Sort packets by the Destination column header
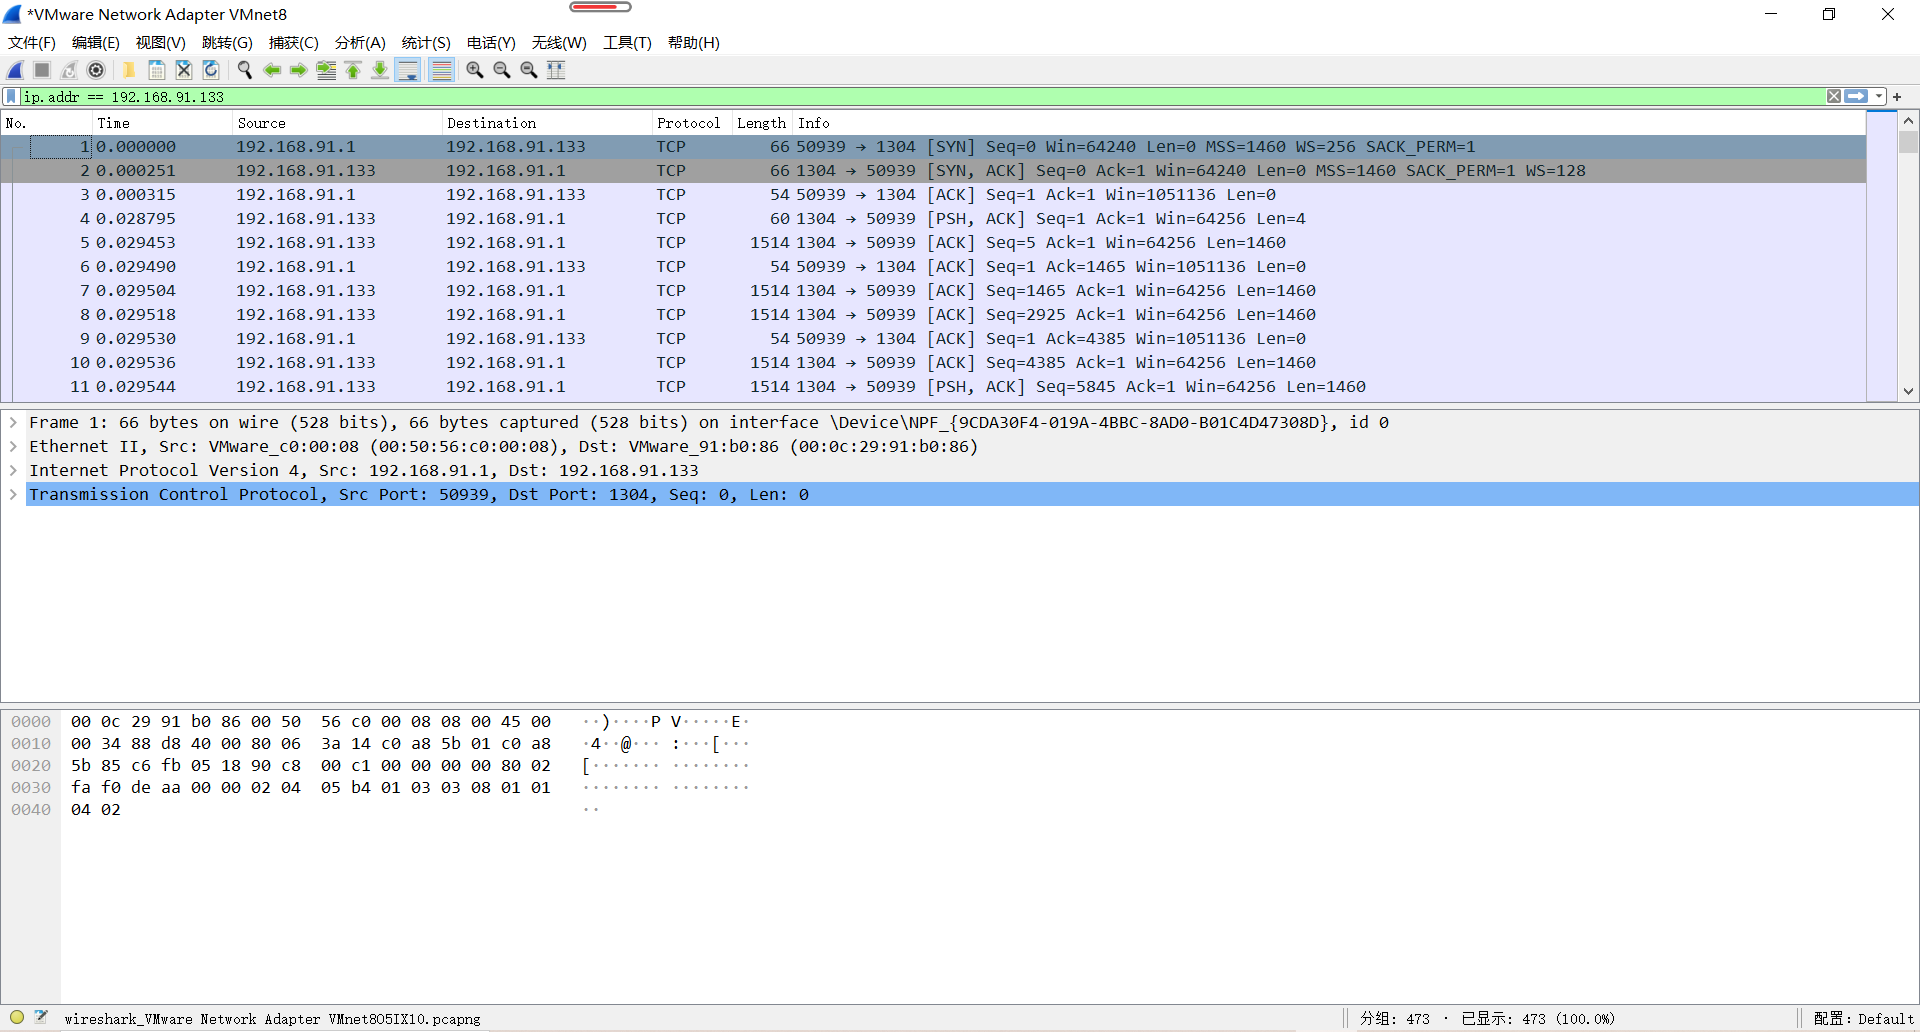The width and height of the screenshot is (1920, 1032). pos(548,123)
